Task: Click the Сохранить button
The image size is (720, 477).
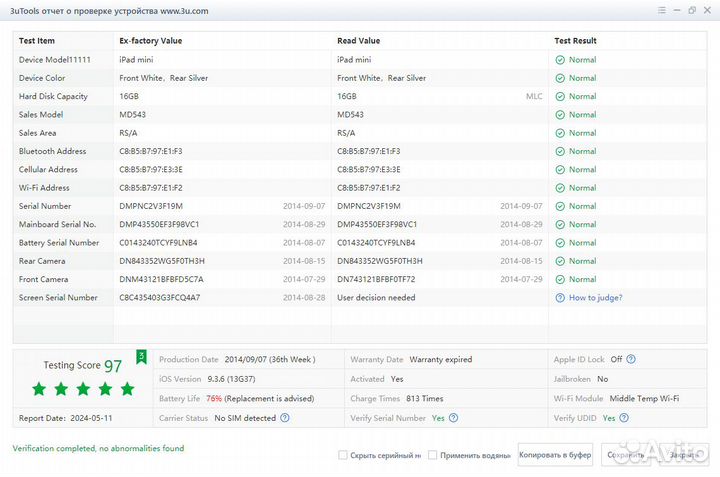Action: [626, 455]
